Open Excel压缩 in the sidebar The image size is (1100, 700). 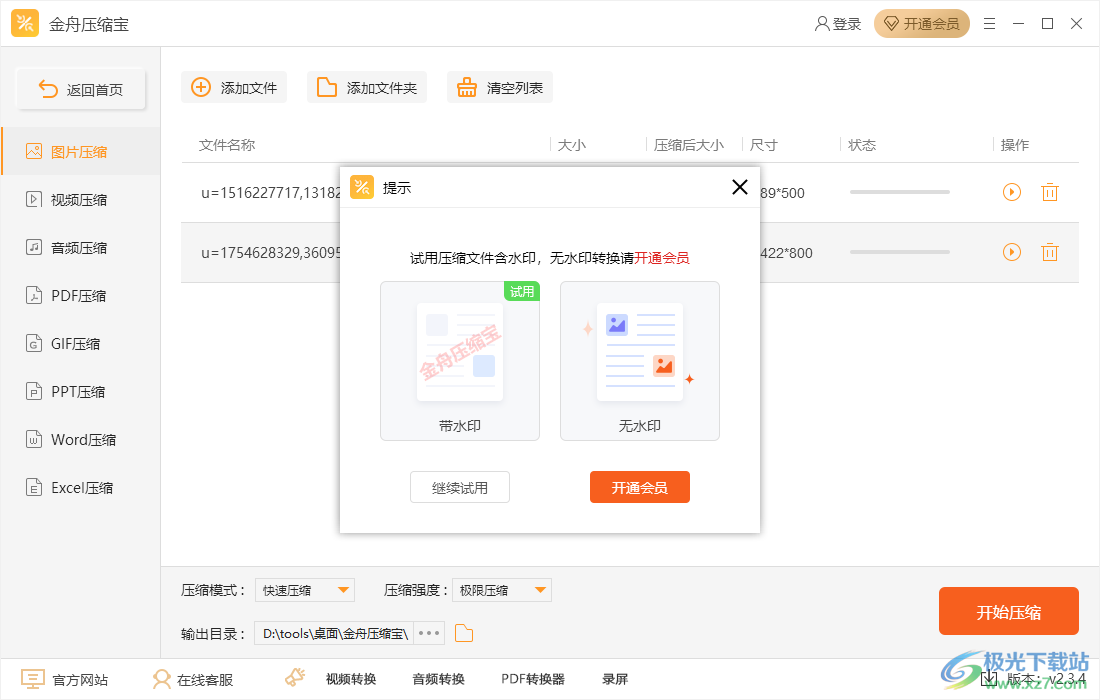pos(81,487)
